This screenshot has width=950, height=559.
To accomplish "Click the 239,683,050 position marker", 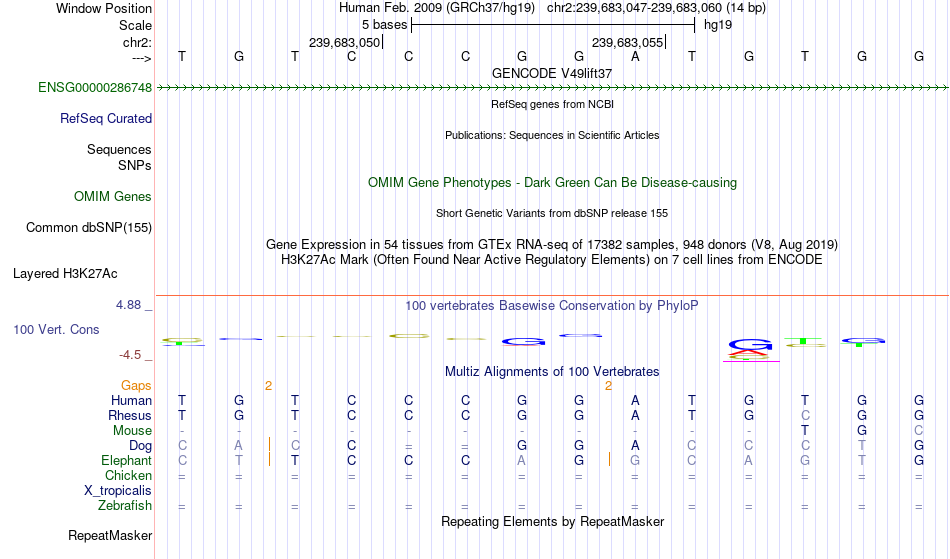I will [345, 42].
